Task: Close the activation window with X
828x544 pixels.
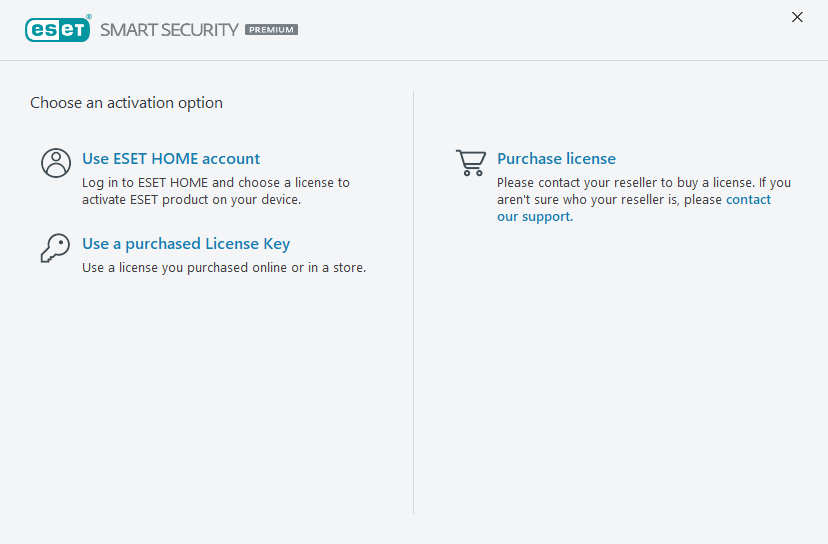Action: tap(797, 17)
